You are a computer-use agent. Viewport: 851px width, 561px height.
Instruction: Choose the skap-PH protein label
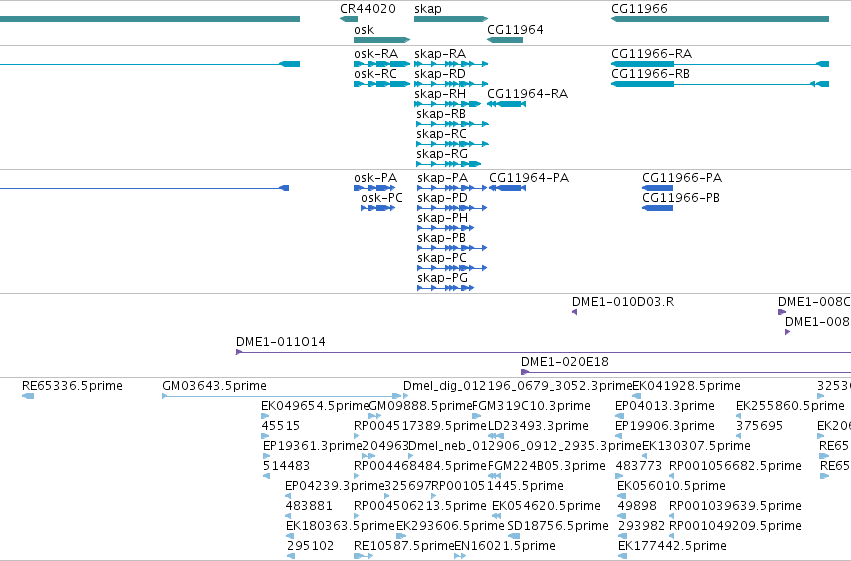442,218
